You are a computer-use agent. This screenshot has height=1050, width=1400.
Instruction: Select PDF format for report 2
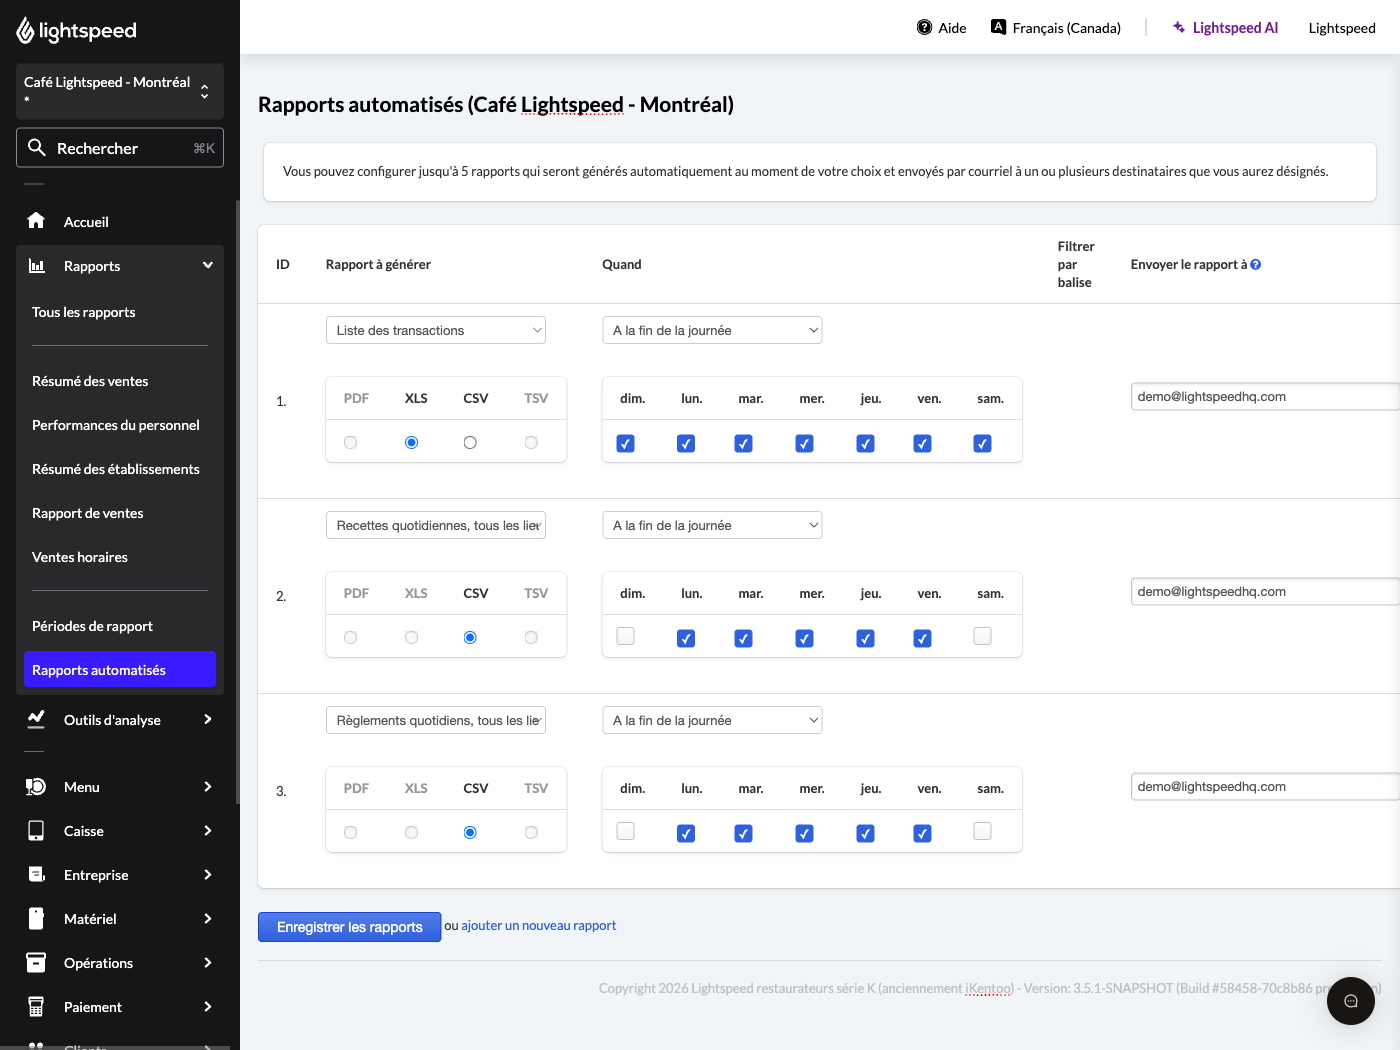(350, 638)
